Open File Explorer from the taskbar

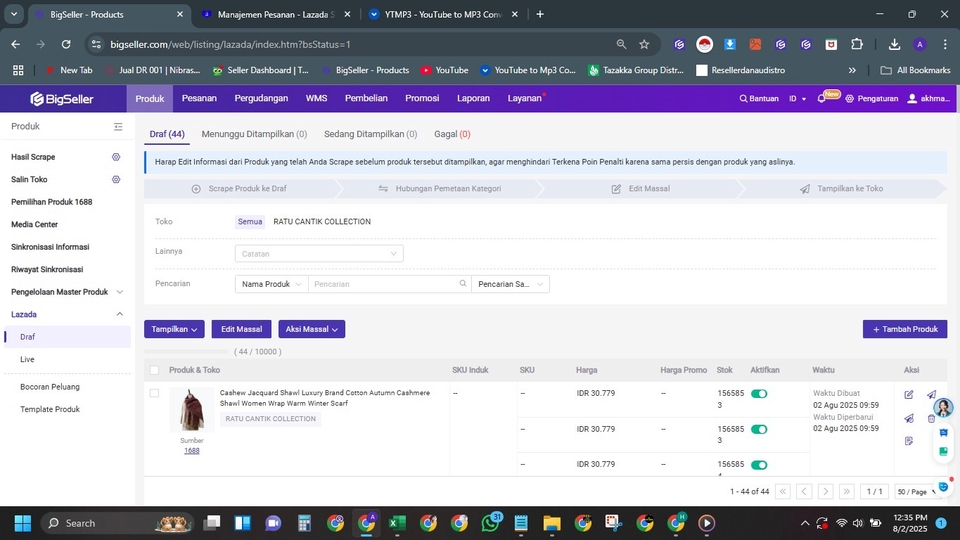click(552, 523)
